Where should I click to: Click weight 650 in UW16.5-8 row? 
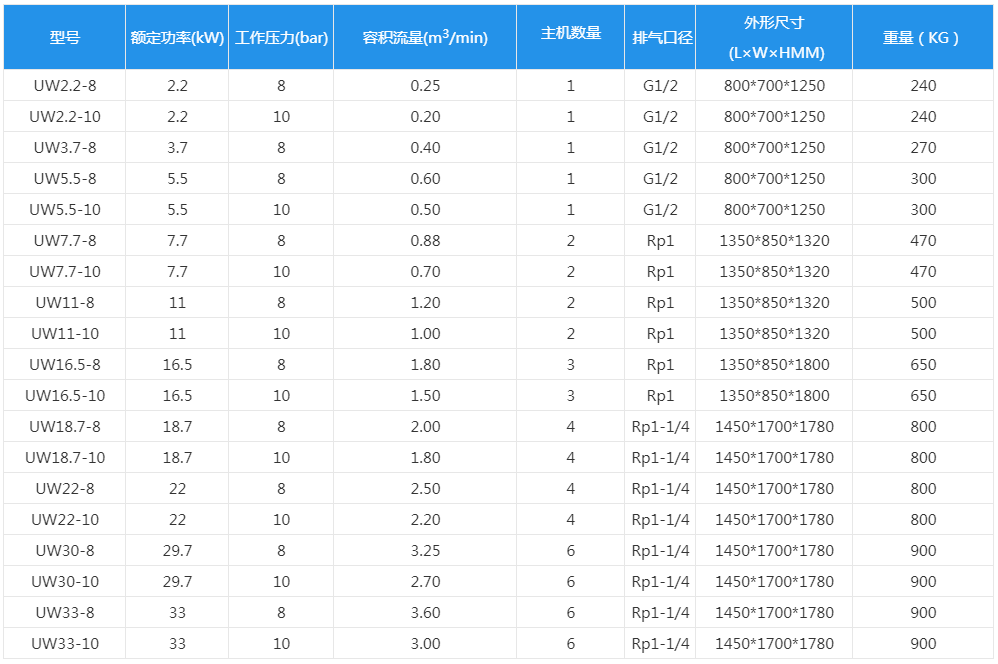(x=923, y=365)
